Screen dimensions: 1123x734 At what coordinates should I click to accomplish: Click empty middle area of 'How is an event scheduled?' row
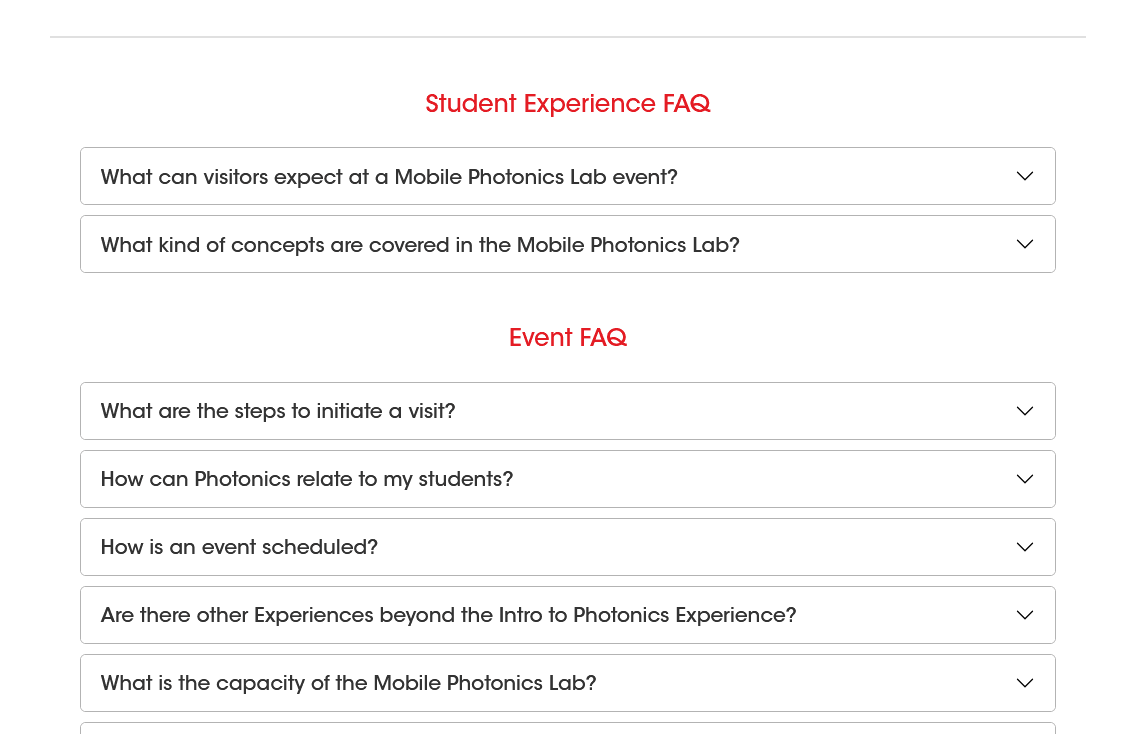click(x=695, y=547)
